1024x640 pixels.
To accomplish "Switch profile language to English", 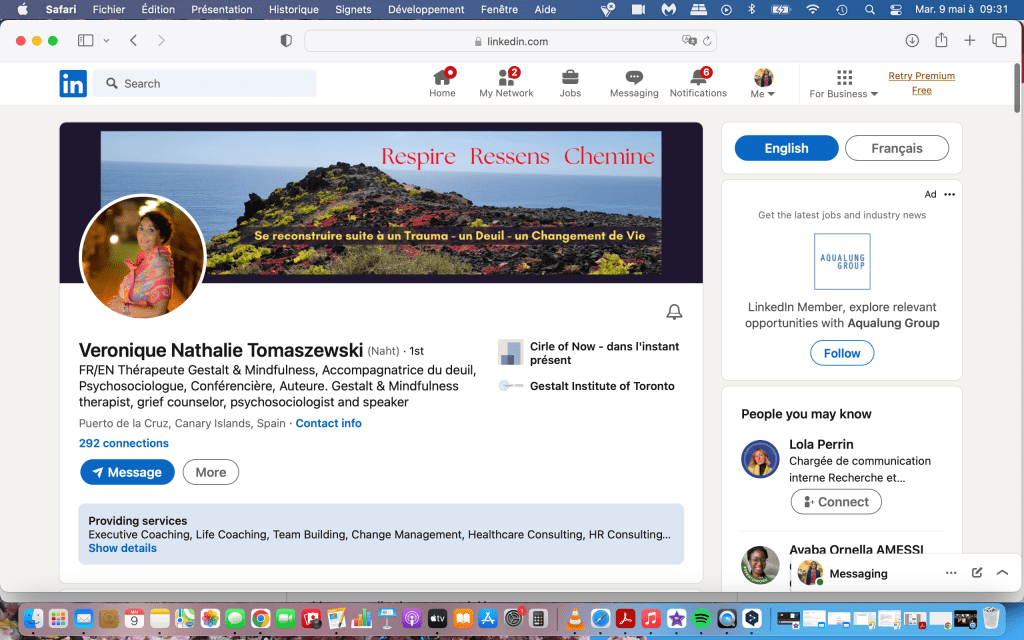I will (x=786, y=148).
